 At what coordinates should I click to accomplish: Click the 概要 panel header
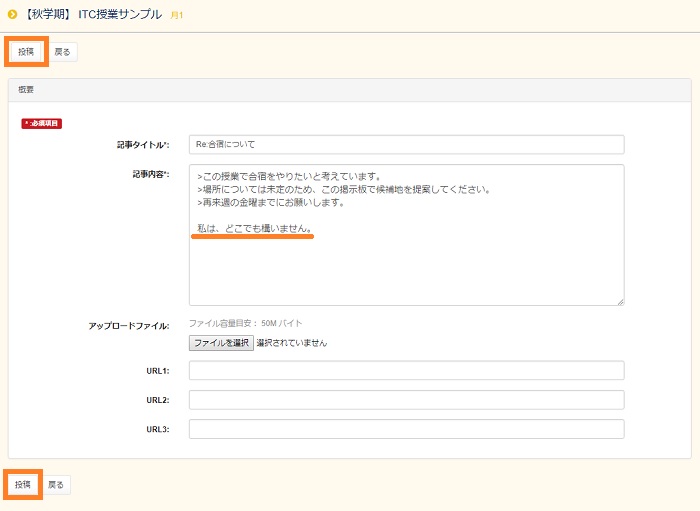coord(349,90)
